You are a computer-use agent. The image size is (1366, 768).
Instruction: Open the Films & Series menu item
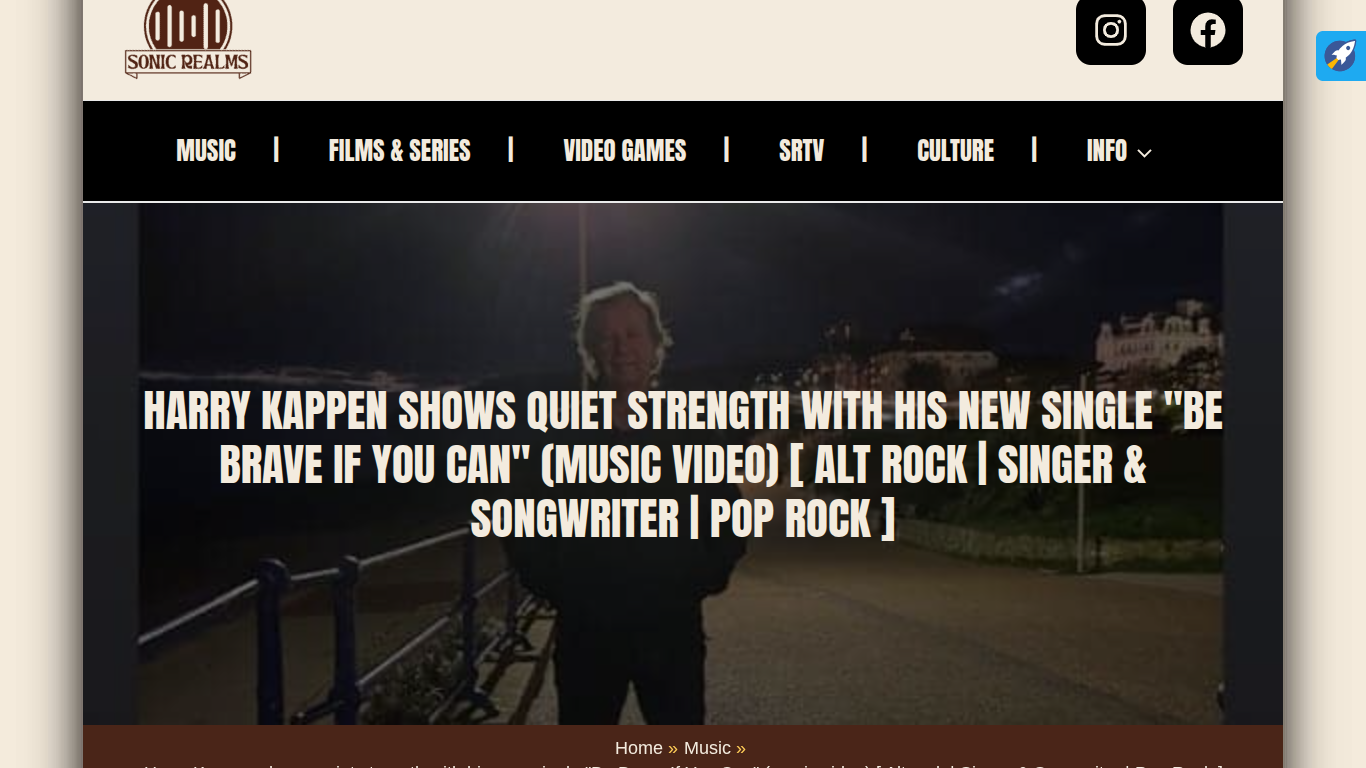pos(399,151)
